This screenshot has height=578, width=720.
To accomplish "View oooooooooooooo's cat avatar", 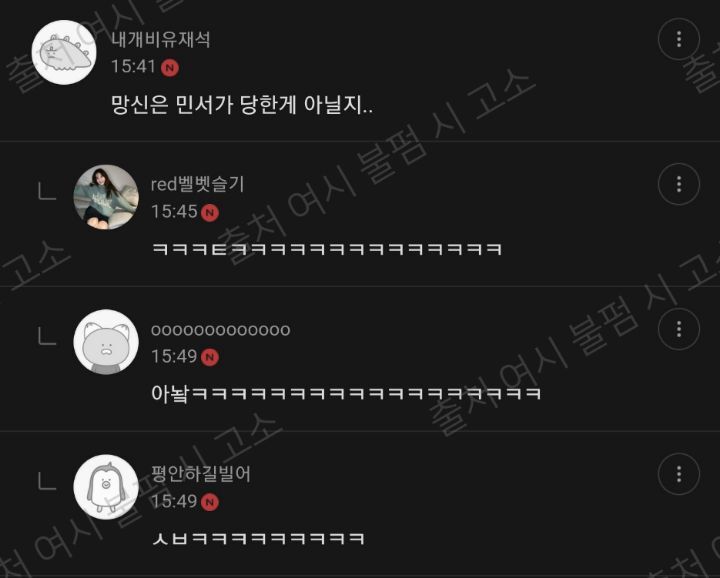I will 106,342.
